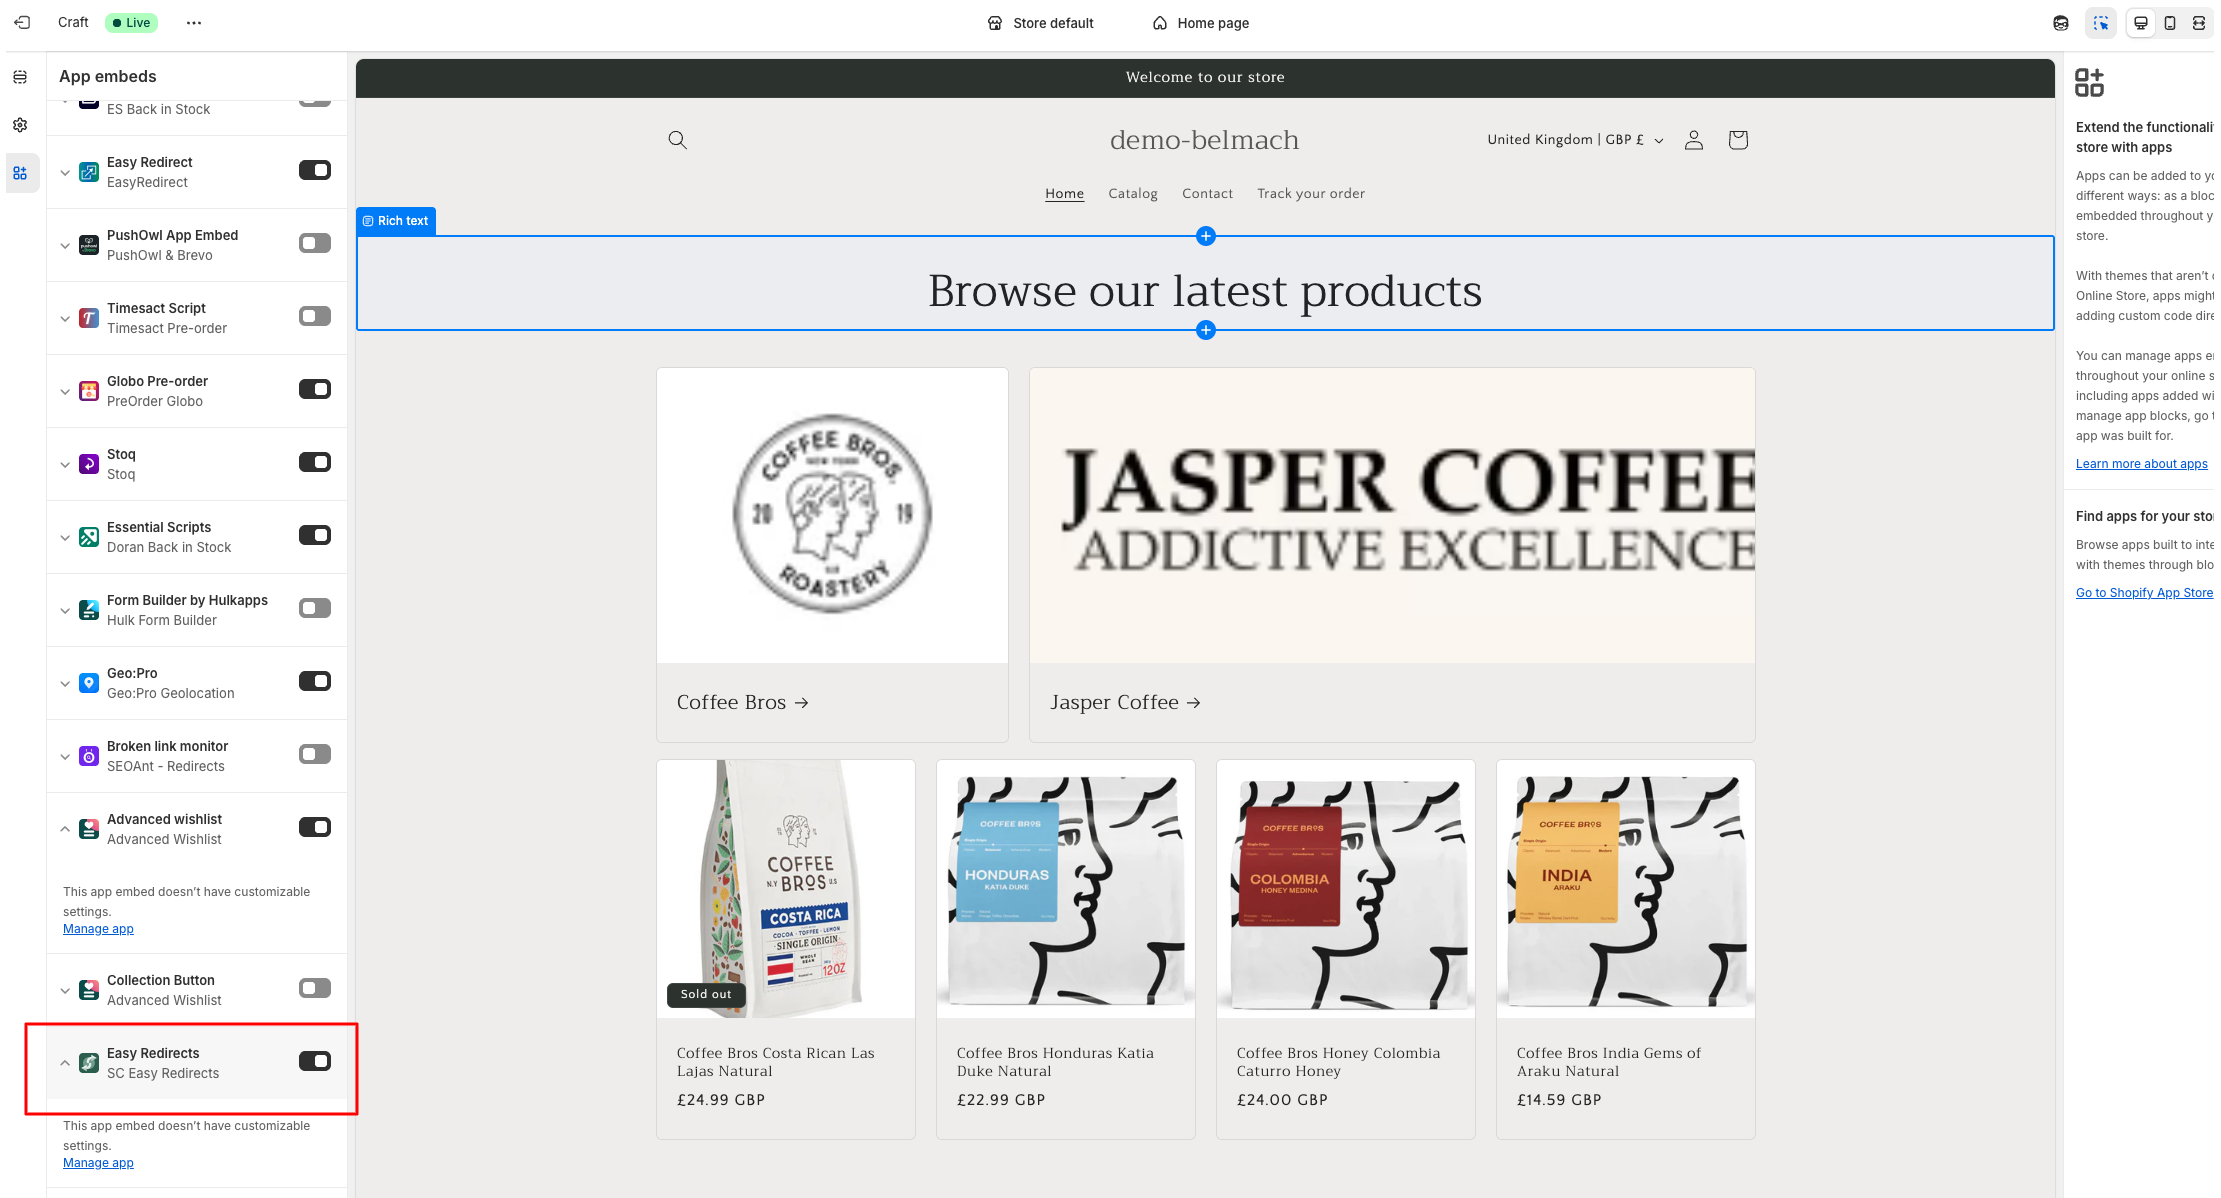Collapse the Advanced wishlist embed settings

[x=65, y=829]
